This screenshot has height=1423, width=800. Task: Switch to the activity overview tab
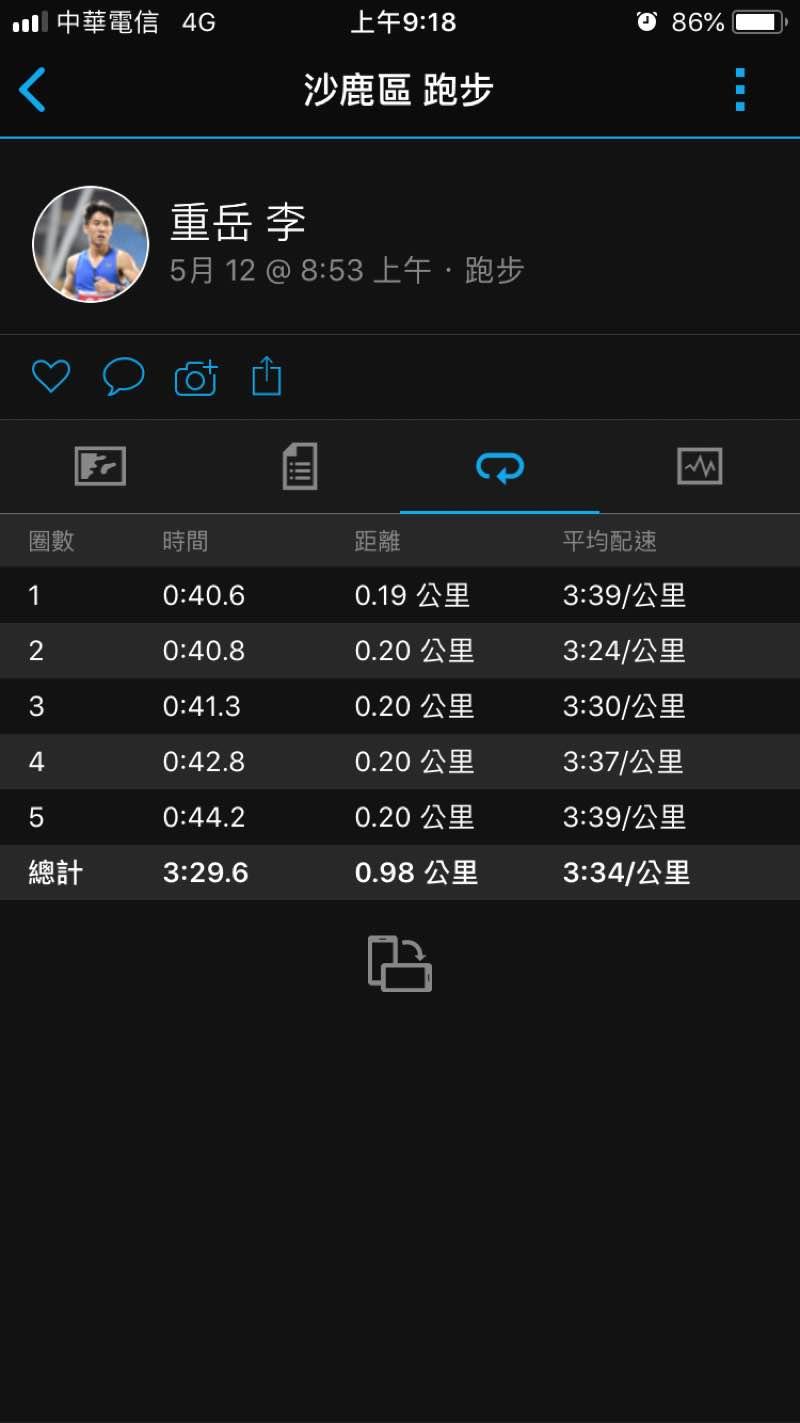(x=100, y=466)
